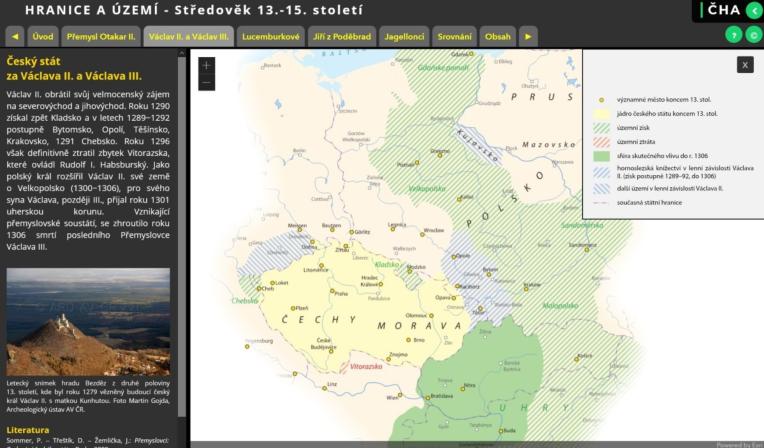
Task: Click the Literatura heading
Action: point(28,430)
